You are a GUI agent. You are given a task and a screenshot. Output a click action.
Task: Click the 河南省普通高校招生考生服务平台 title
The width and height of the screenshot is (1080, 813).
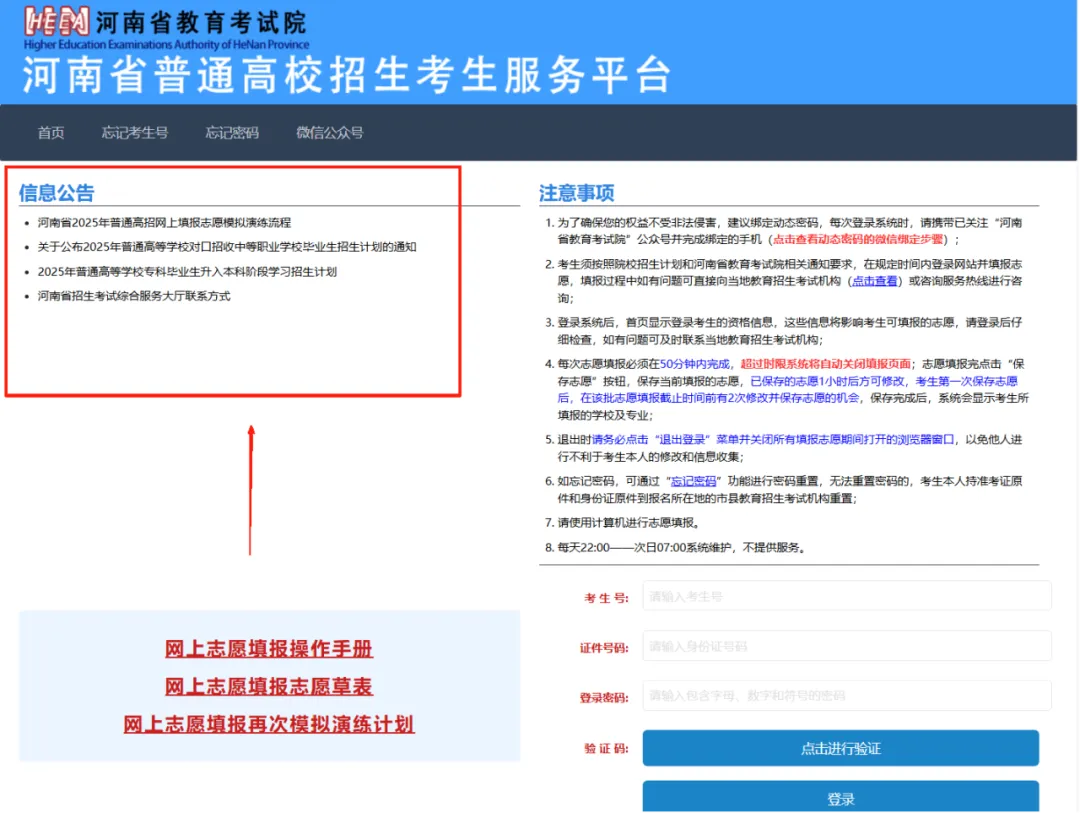pos(347,74)
